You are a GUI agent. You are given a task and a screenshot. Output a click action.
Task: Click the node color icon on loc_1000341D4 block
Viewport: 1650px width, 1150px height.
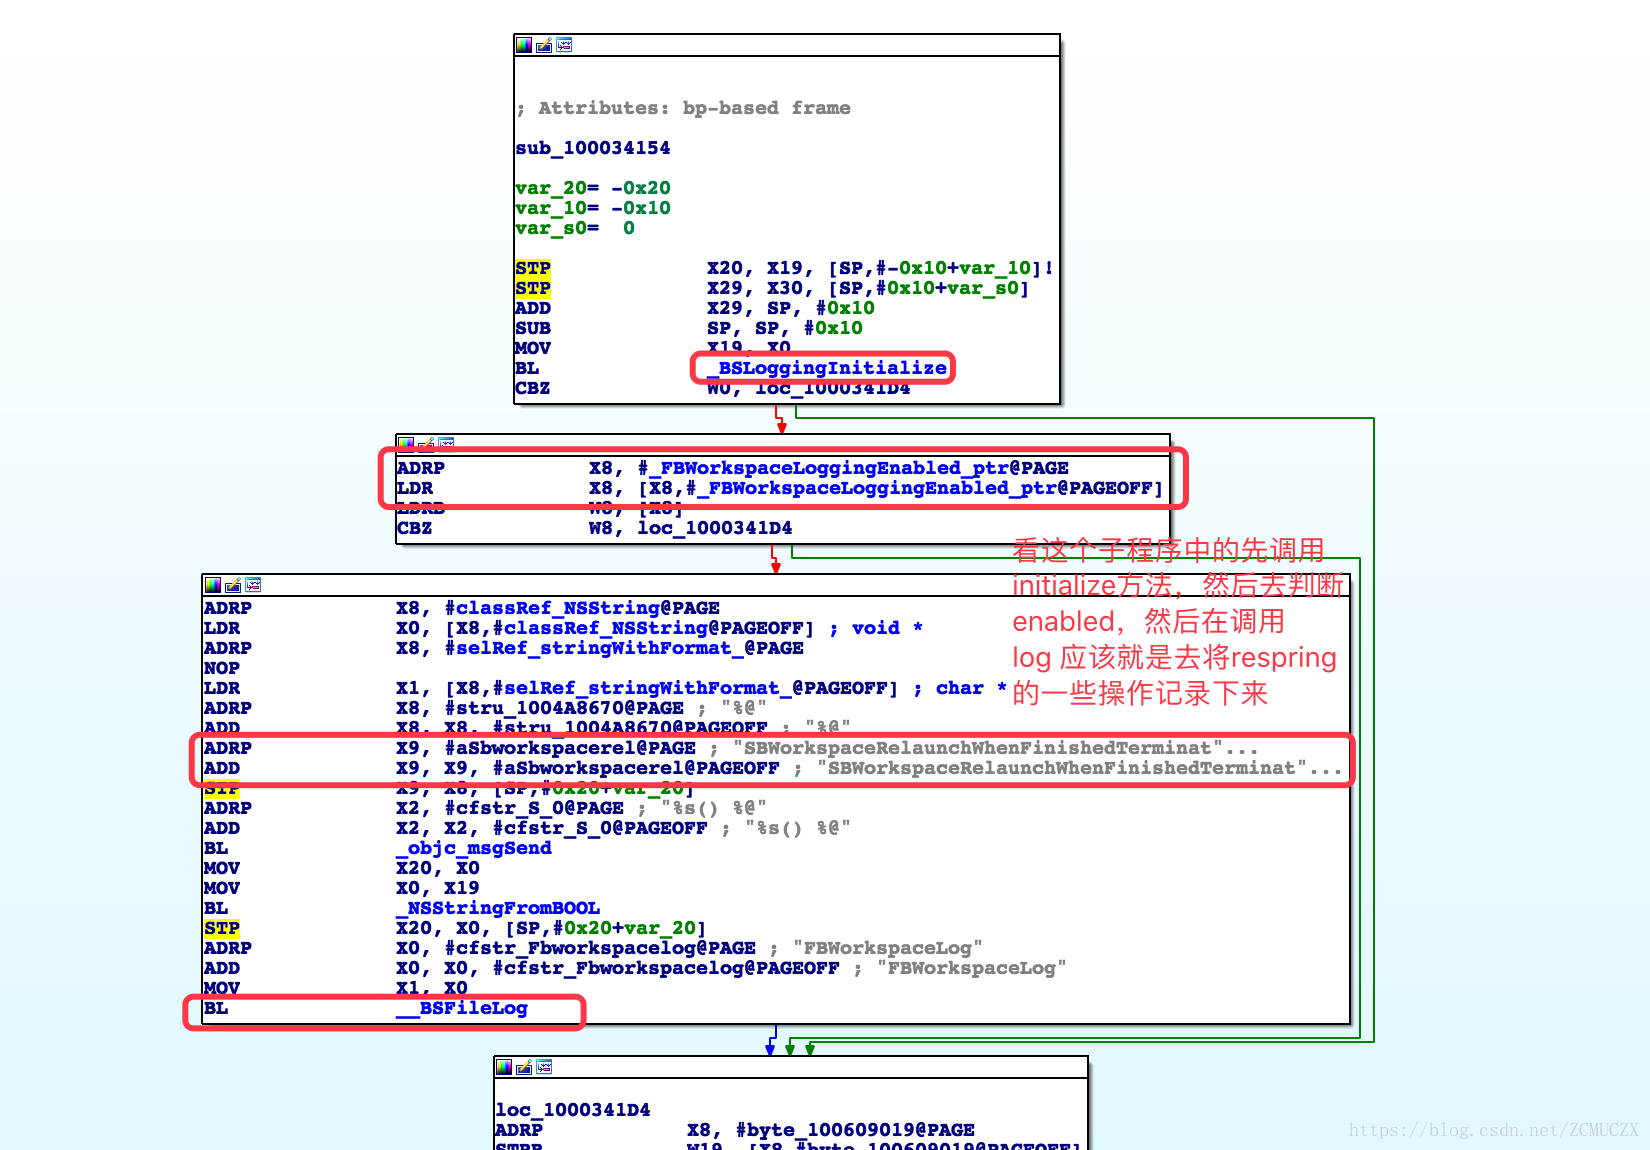coord(504,1067)
